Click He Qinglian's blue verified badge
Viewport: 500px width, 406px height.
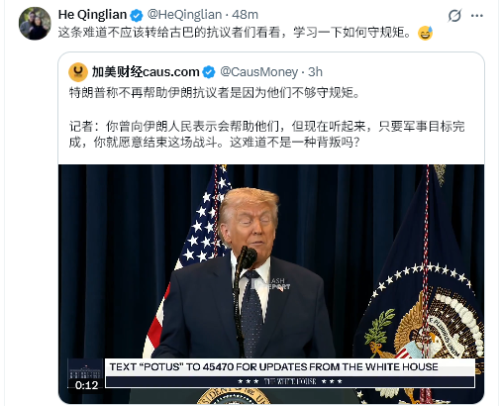(x=136, y=15)
